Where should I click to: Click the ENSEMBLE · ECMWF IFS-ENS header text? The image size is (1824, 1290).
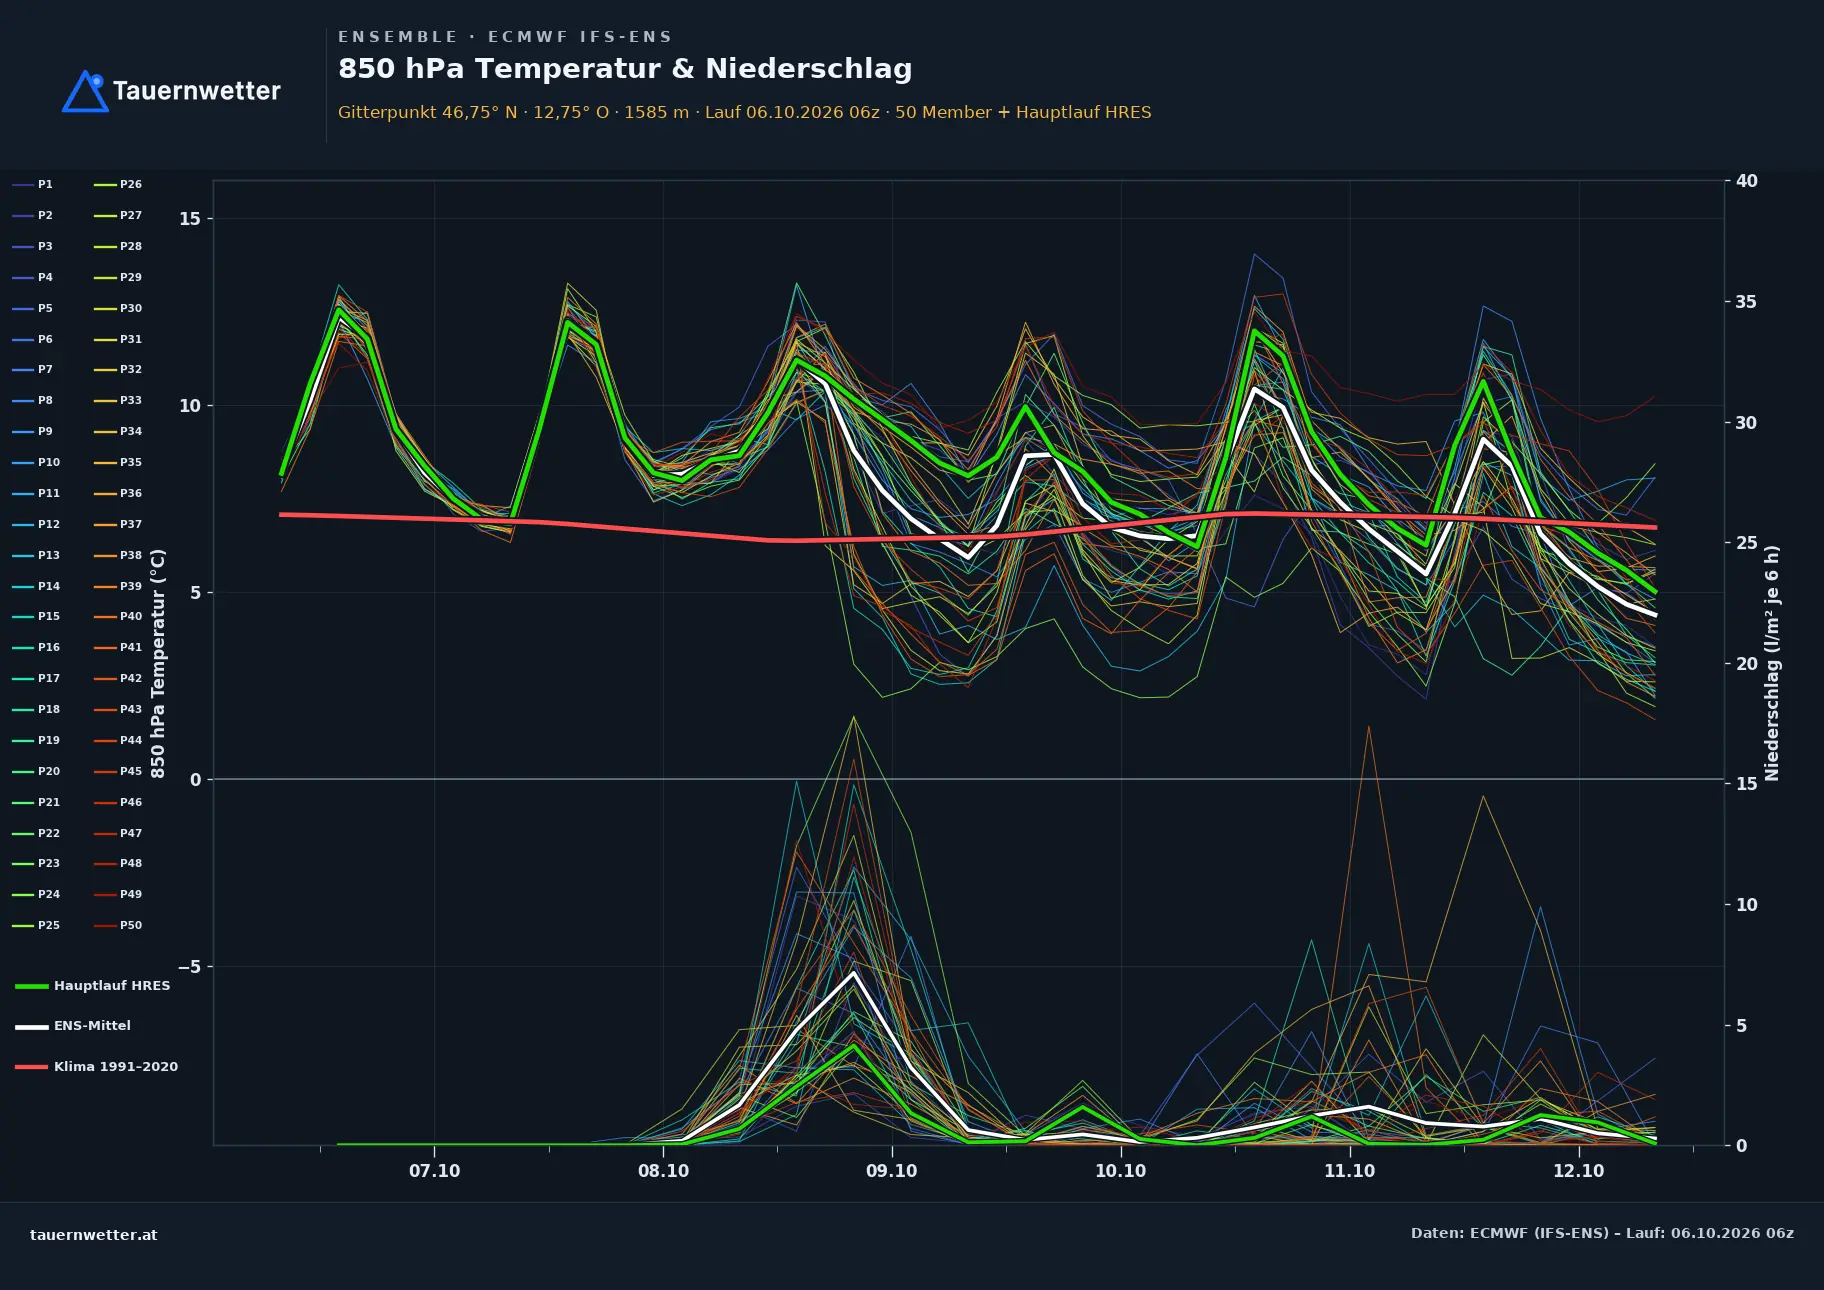(x=505, y=37)
